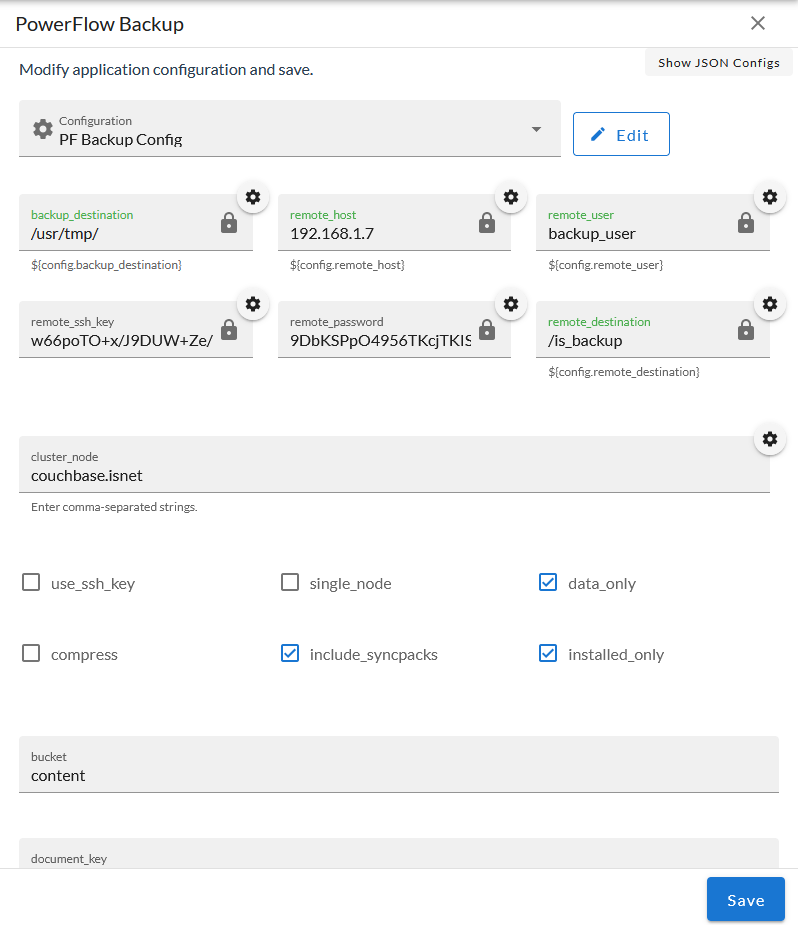
Task: Click gear icon above remote_host field
Action: (511, 197)
